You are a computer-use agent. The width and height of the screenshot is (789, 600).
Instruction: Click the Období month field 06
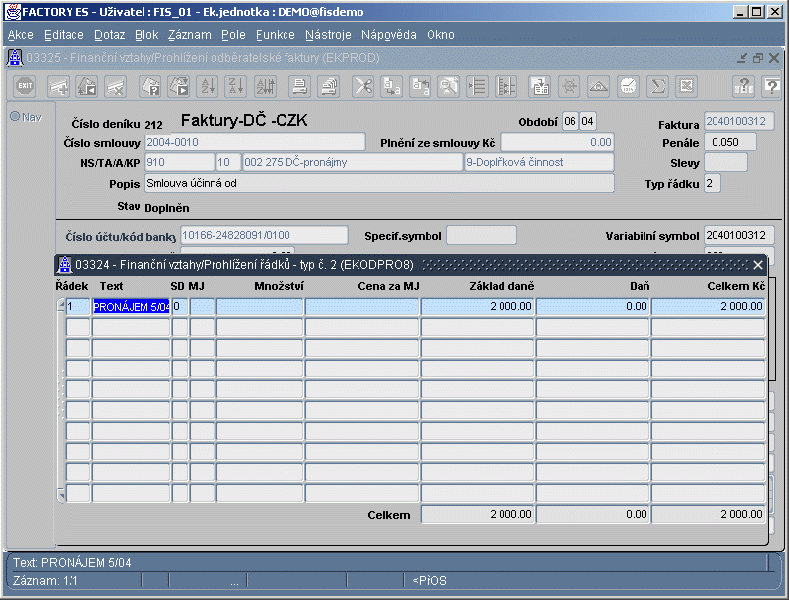[570, 121]
